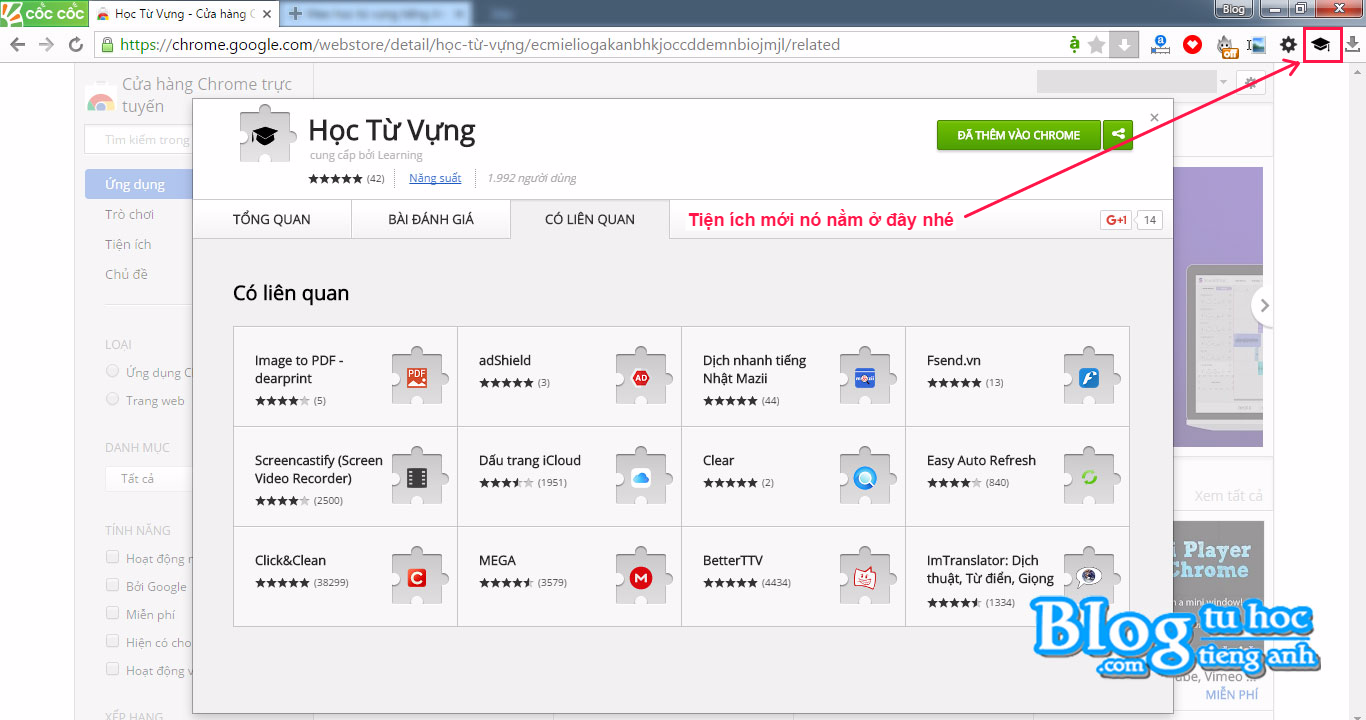
Task: Open downloads arrow at toolbar's far right
Action: (x=1352, y=45)
